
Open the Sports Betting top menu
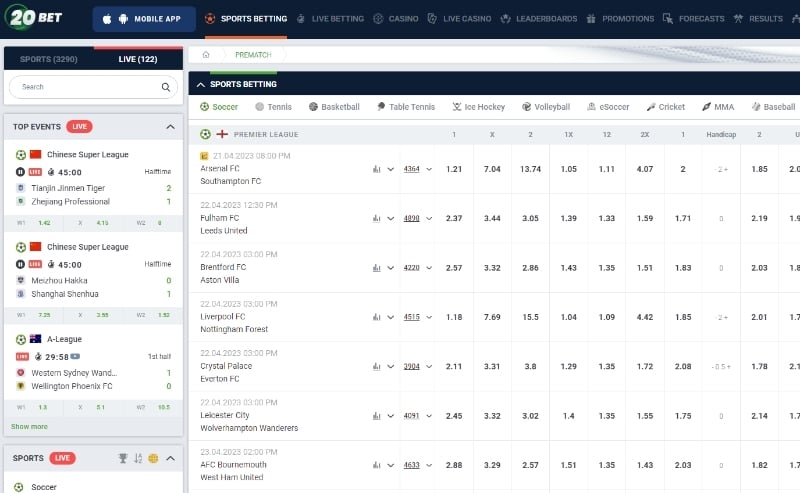(246, 19)
